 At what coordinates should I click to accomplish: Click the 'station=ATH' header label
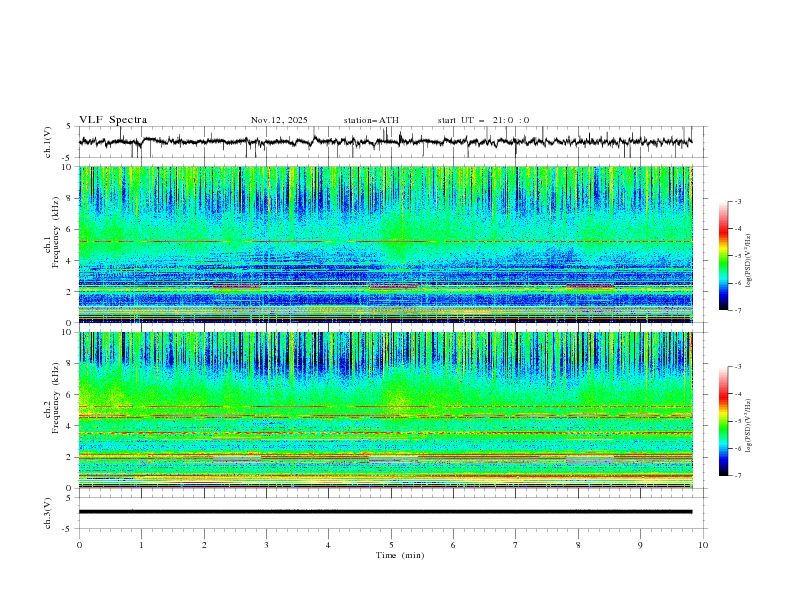tap(371, 120)
